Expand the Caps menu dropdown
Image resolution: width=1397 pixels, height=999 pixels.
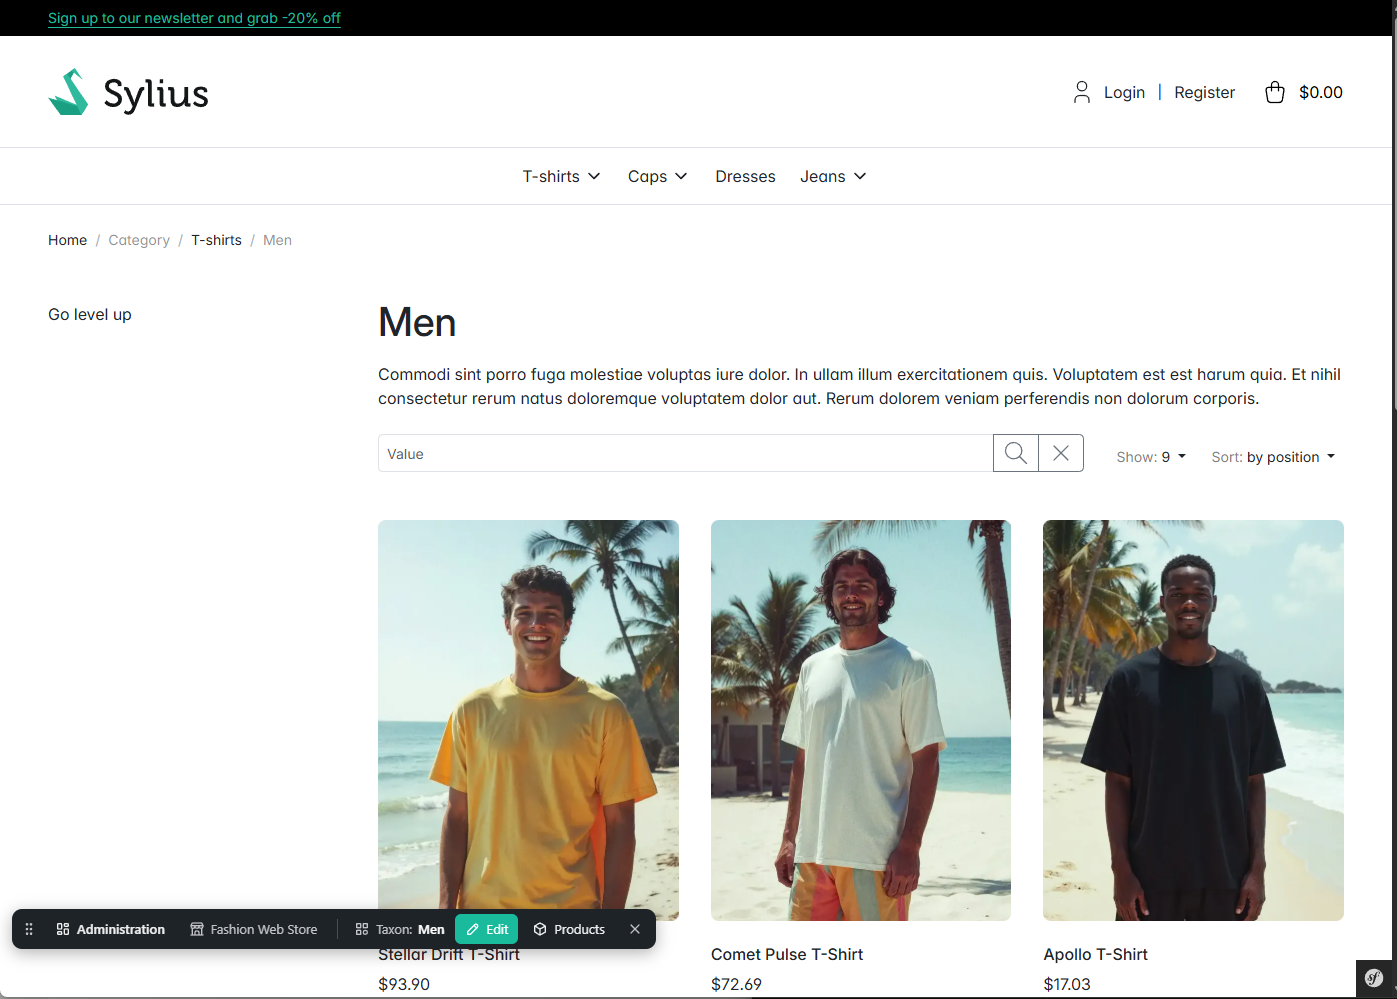pyautogui.click(x=657, y=176)
